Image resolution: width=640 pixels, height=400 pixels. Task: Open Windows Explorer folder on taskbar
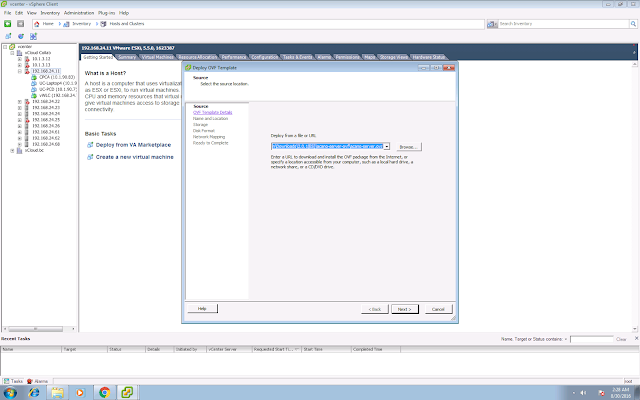coord(57,393)
